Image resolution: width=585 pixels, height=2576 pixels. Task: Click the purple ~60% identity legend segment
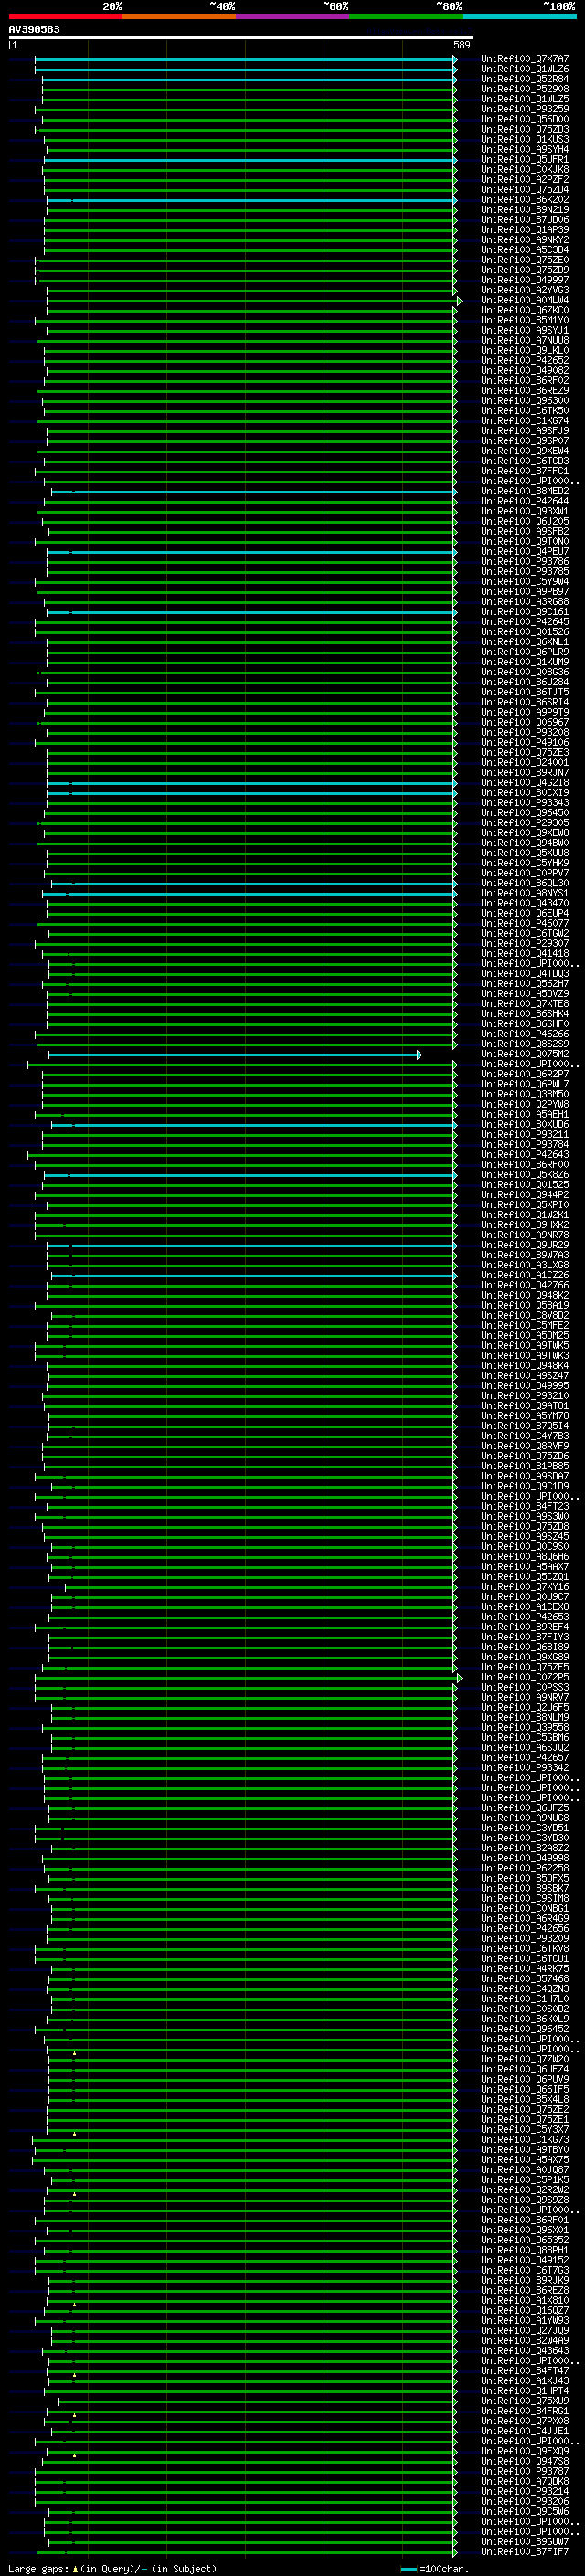click(292, 16)
